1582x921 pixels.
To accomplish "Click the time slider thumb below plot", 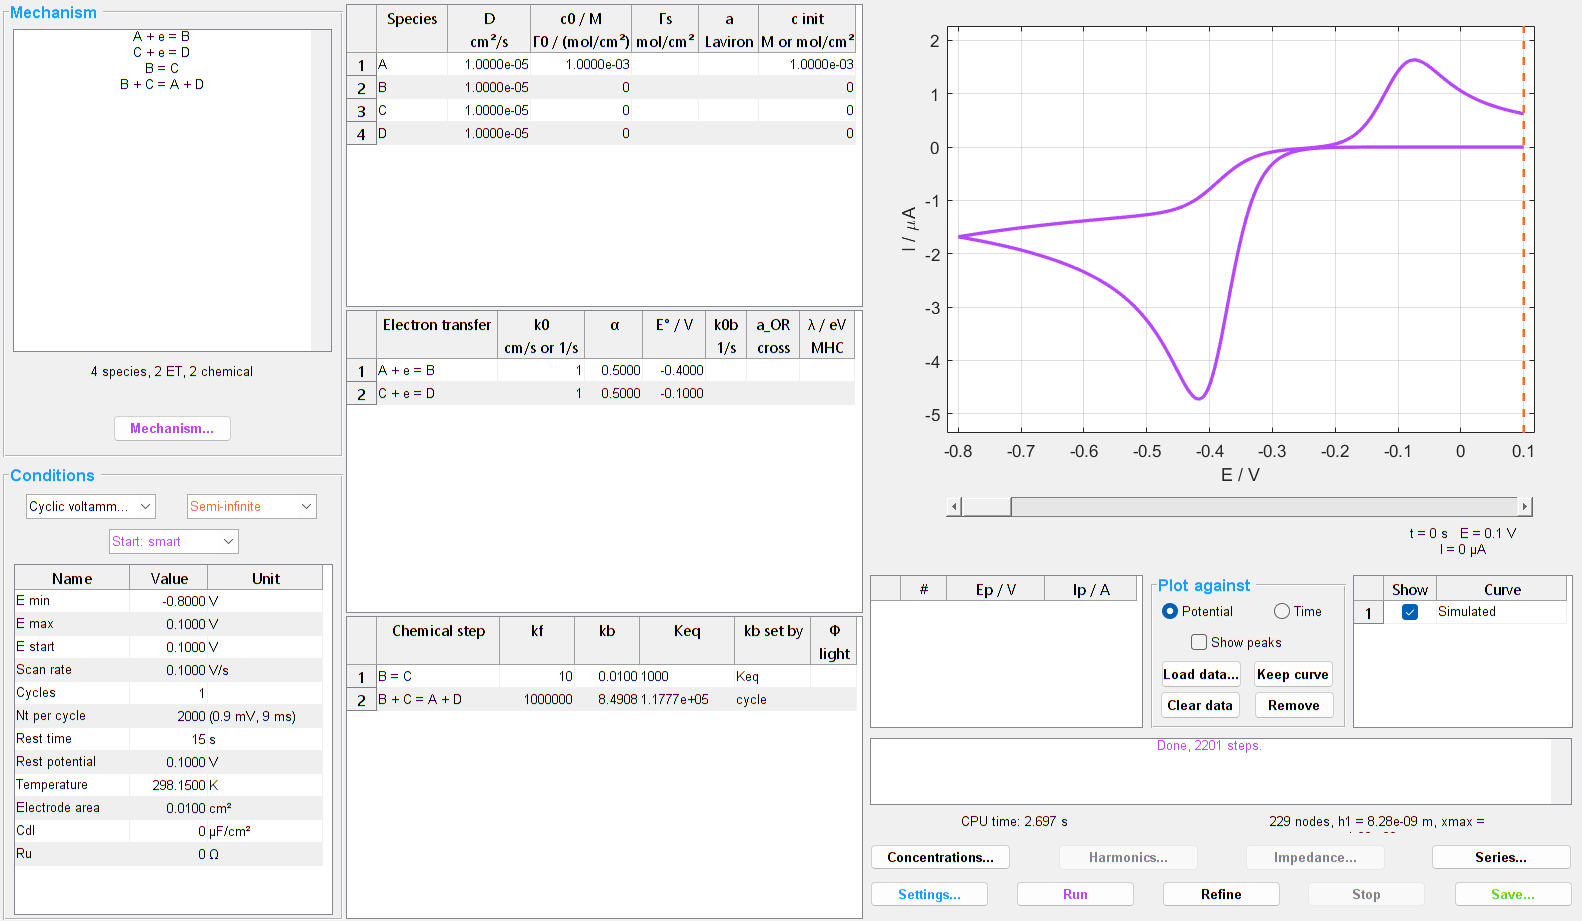I will pyautogui.click(x=987, y=507).
